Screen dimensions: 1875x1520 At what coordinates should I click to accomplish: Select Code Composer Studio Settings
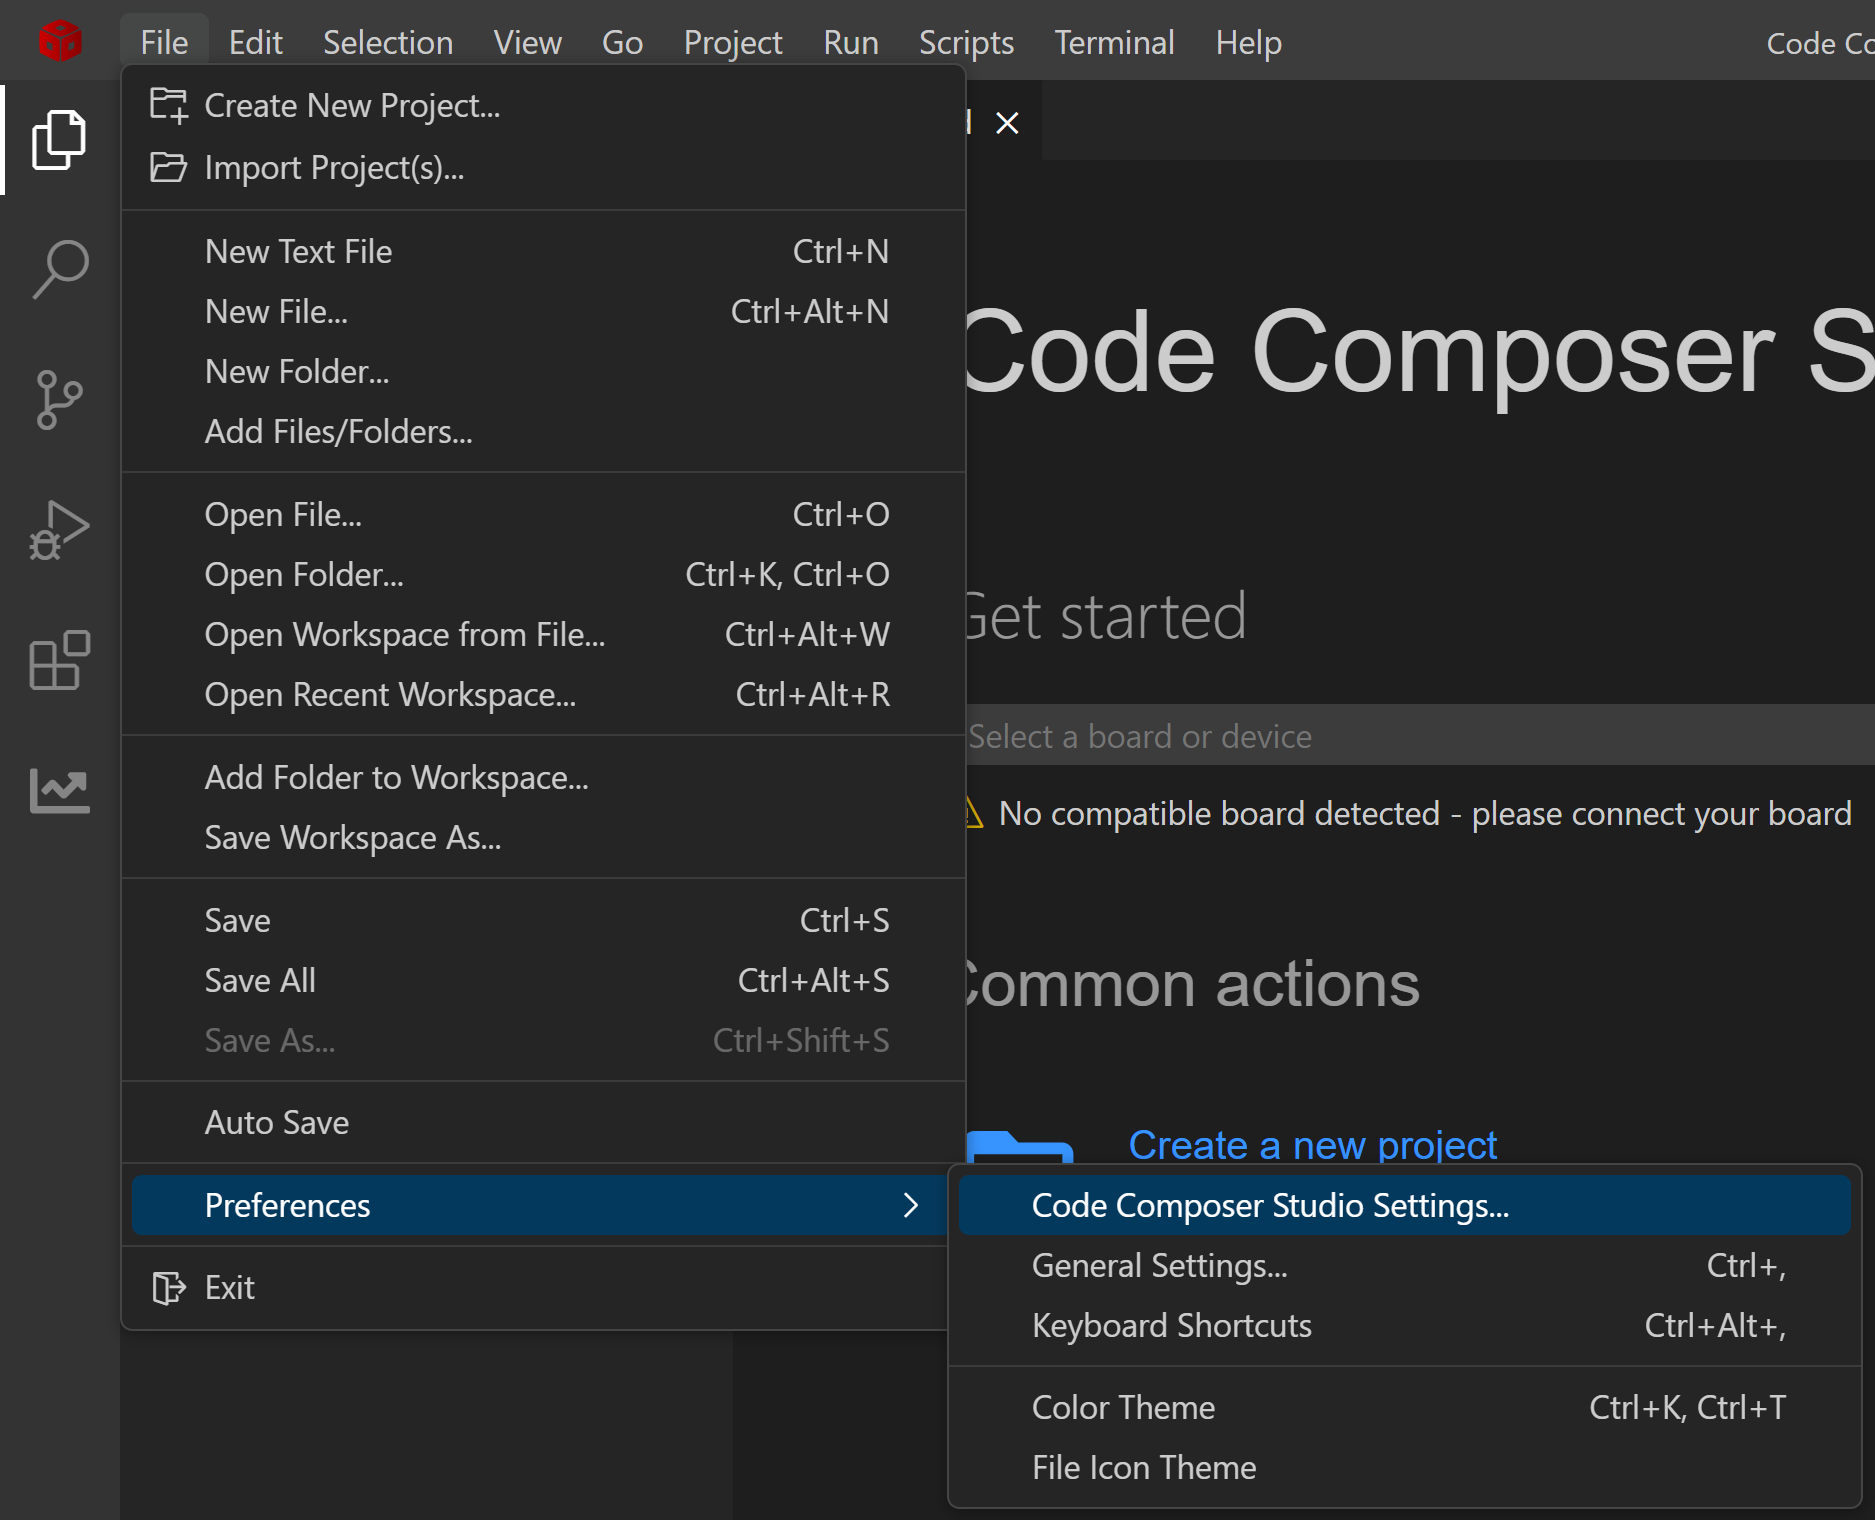pos(1270,1205)
